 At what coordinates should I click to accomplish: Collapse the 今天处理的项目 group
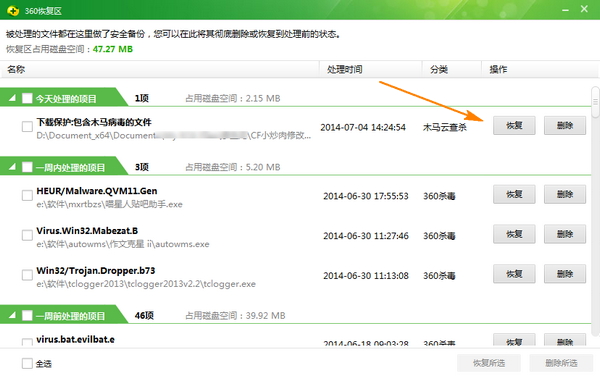[12, 98]
